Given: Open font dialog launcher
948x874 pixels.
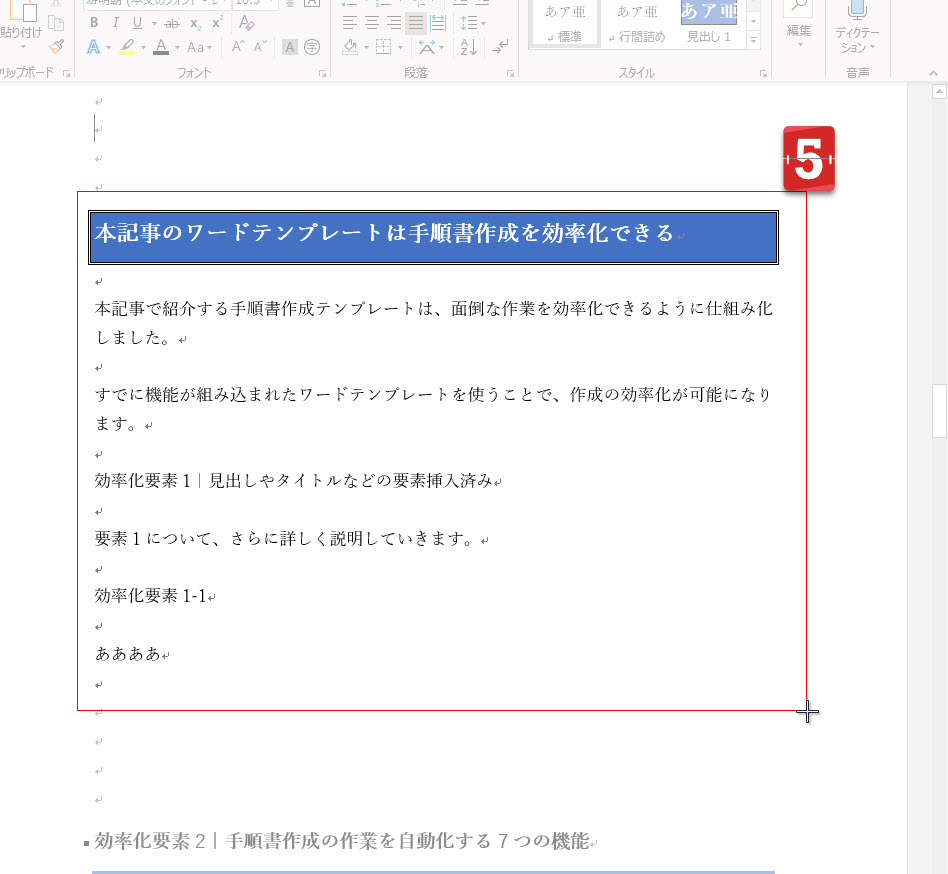Looking at the screenshot, I should 322,73.
